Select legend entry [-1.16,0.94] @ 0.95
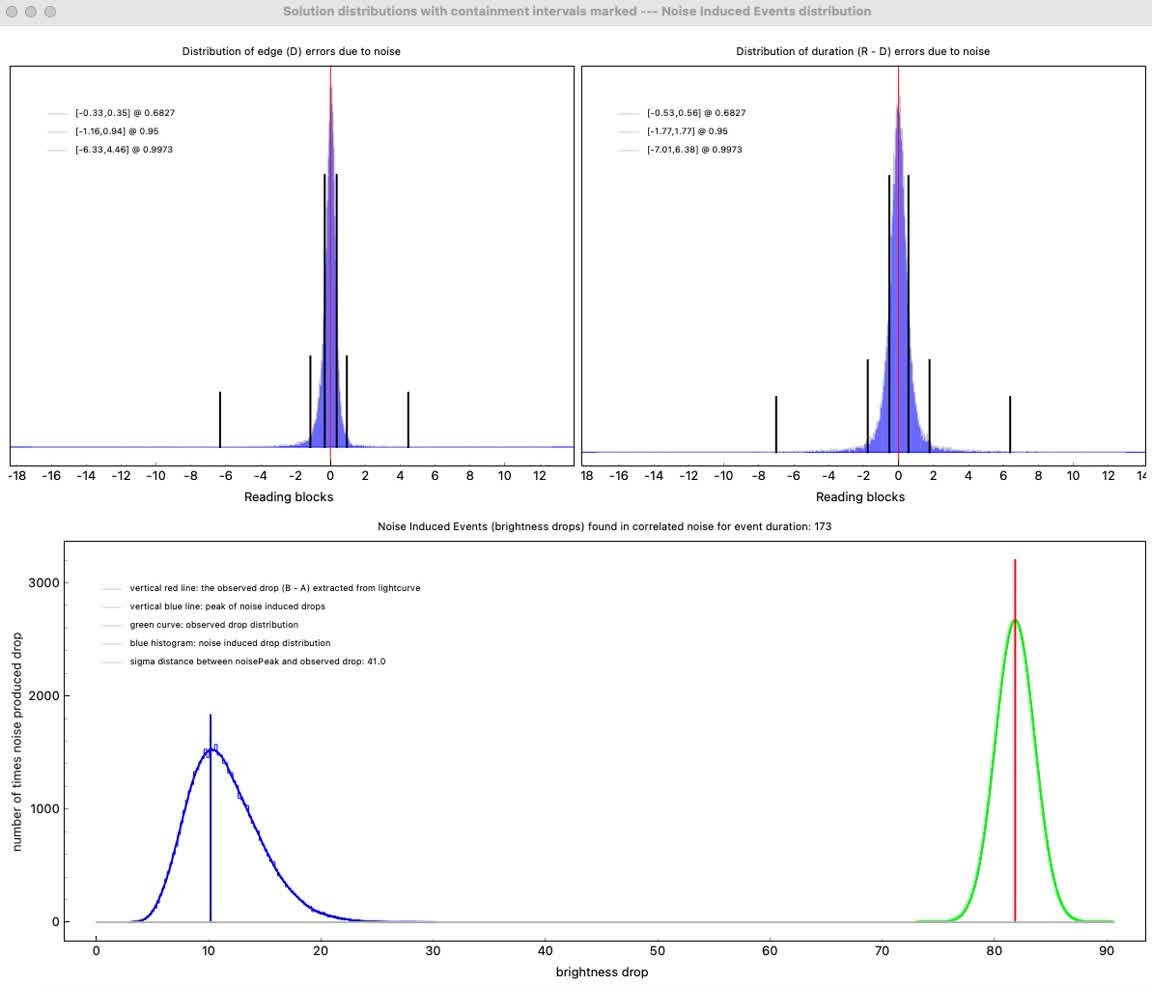This screenshot has height=986, width=1152. (x=116, y=131)
